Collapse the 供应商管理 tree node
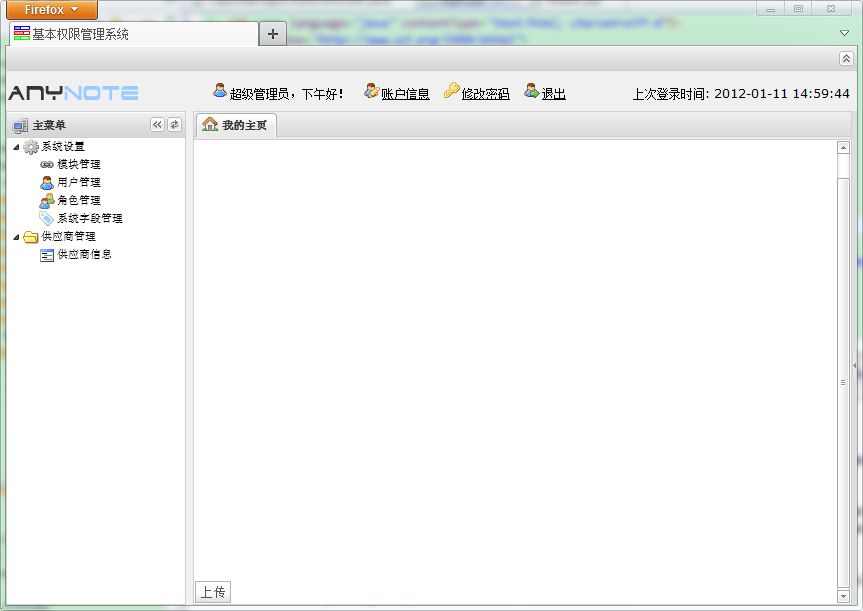Viewport: 863px width, 611px height. [x=17, y=237]
